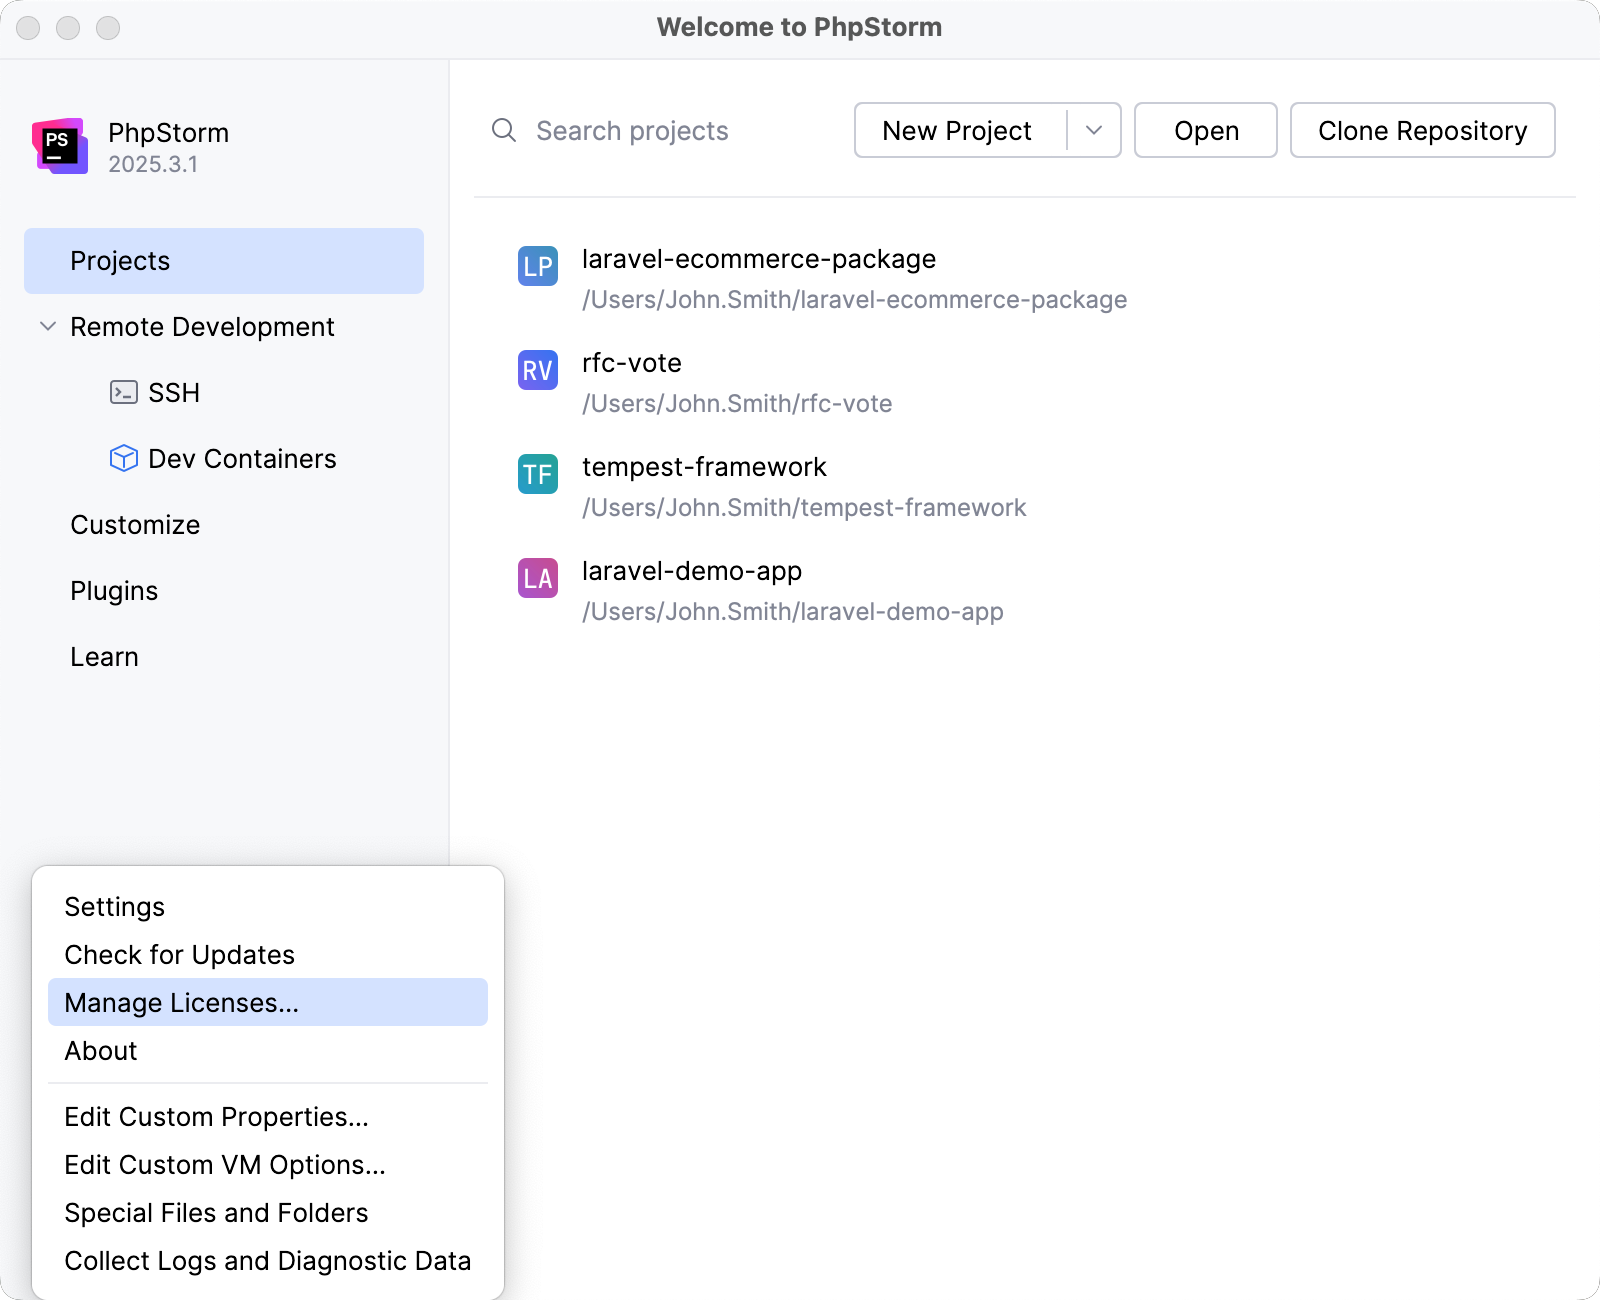
Task: Collapse the Remote Development section
Action: (46, 326)
